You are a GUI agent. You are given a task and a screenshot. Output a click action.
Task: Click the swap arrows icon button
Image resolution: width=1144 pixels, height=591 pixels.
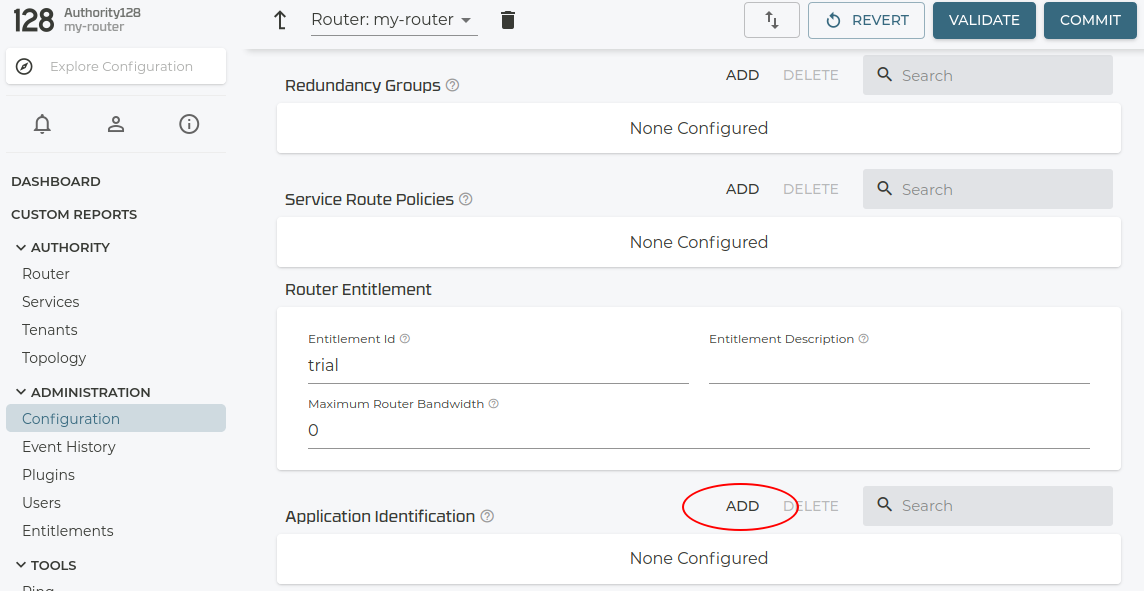(x=772, y=20)
